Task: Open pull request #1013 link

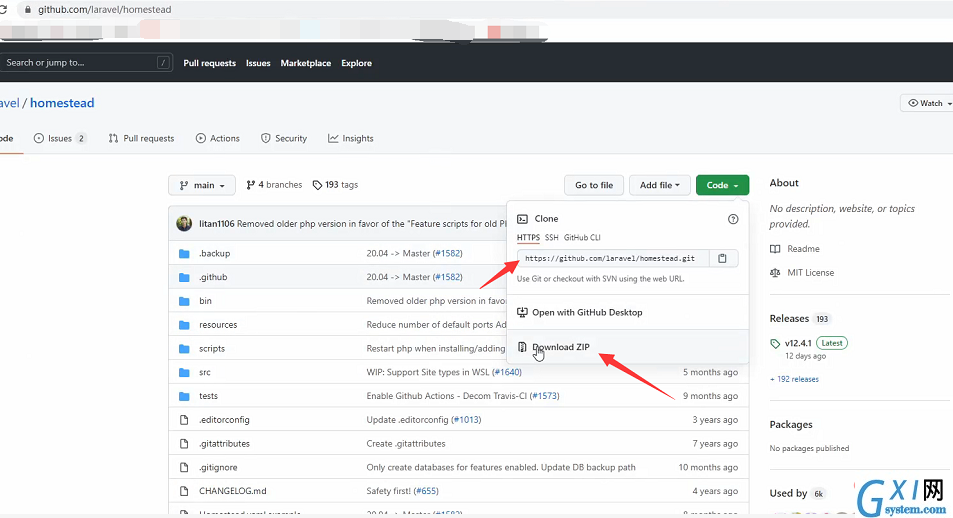Action: click(x=466, y=420)
